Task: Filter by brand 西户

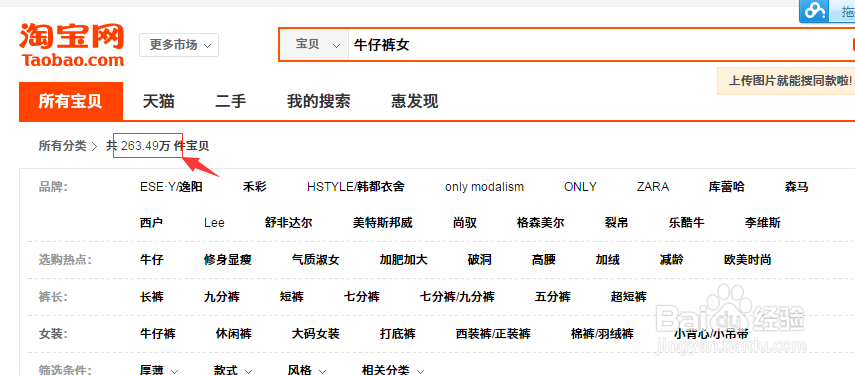Action: 152,223
